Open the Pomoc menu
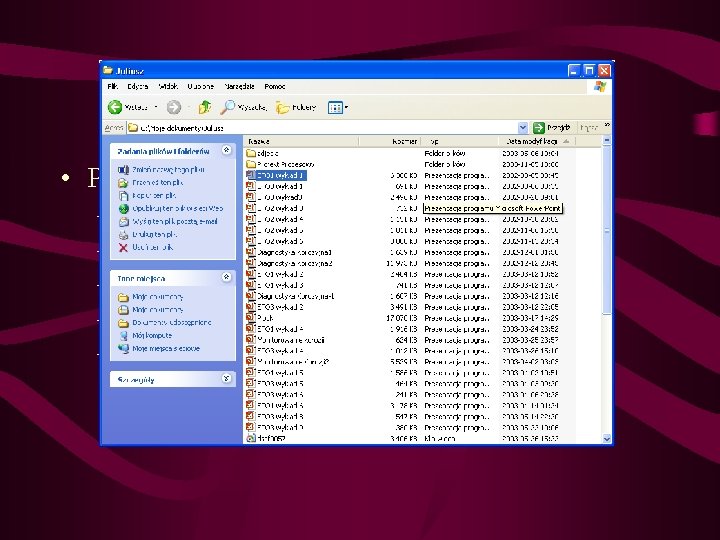 pos(275,86)
